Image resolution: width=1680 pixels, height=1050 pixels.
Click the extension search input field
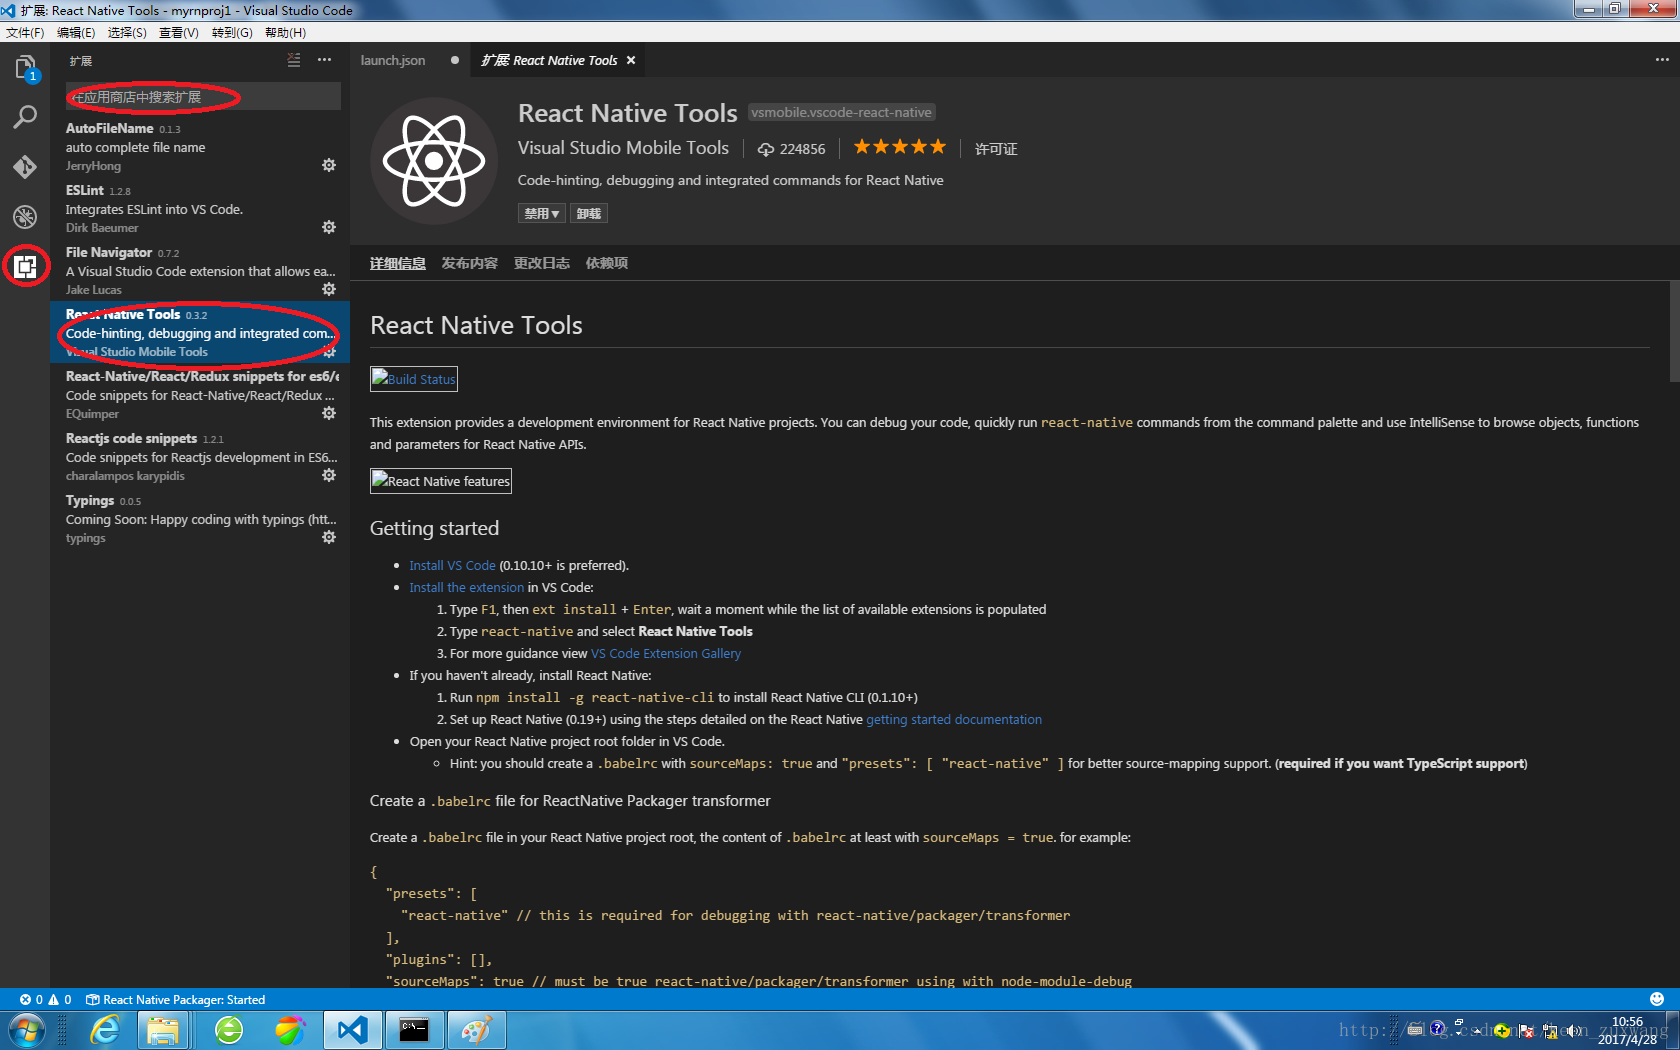tap(203, 97)
